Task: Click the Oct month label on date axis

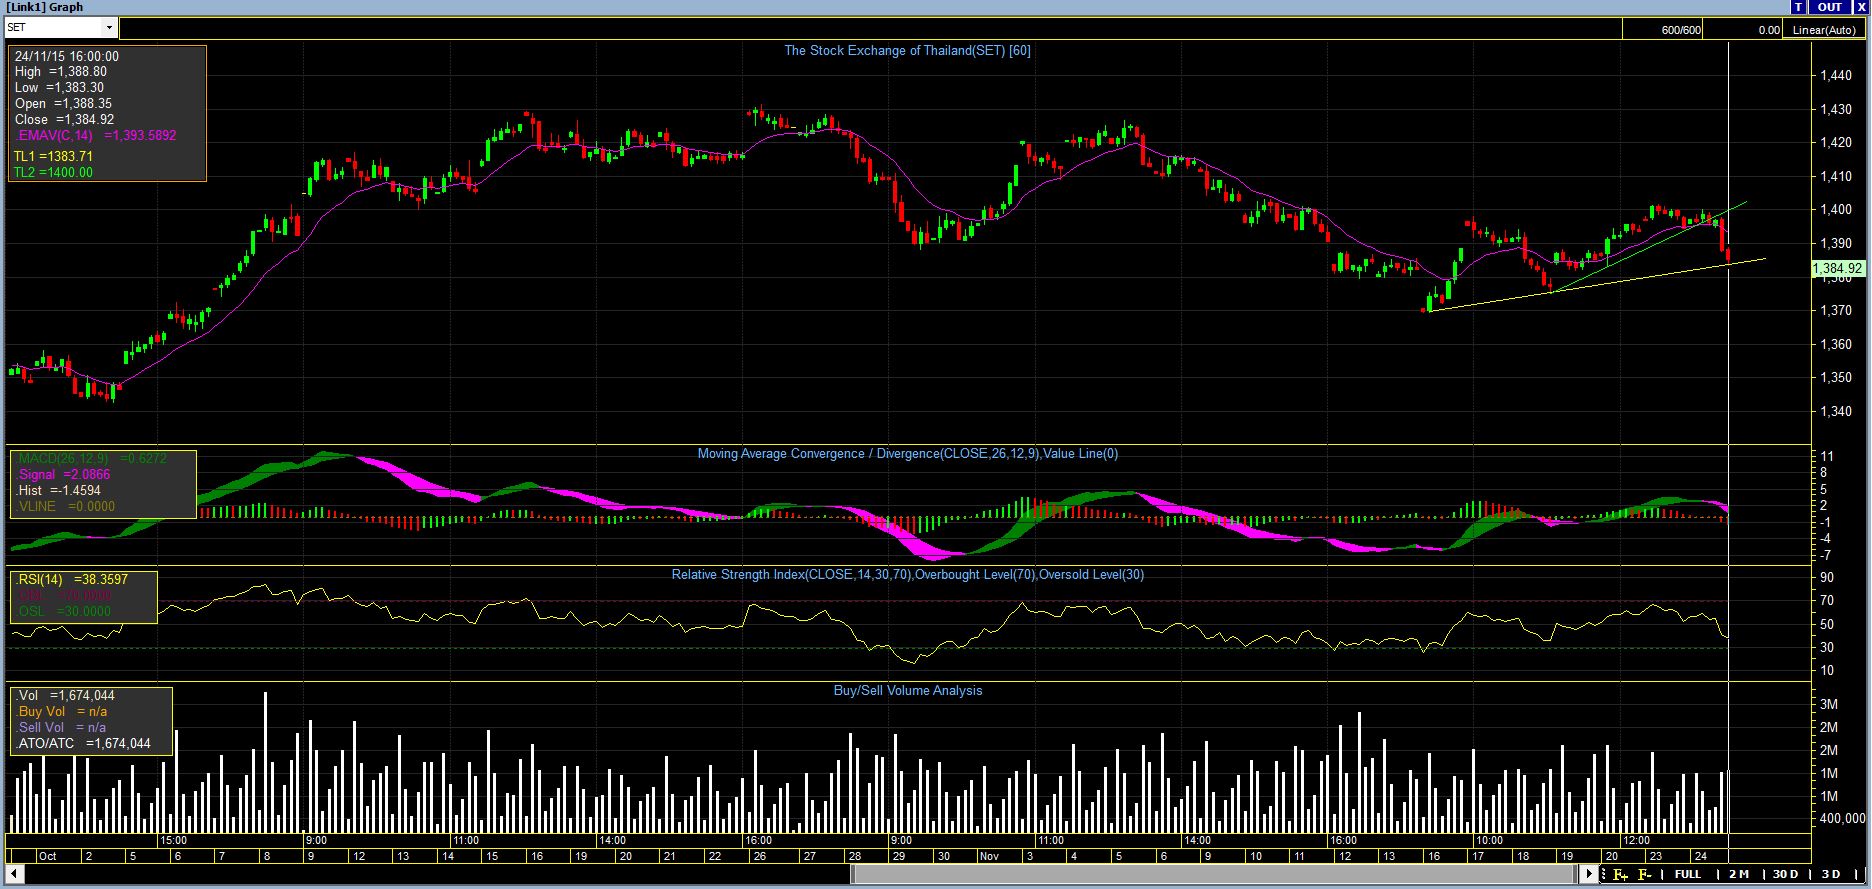Action: point(47,856)
